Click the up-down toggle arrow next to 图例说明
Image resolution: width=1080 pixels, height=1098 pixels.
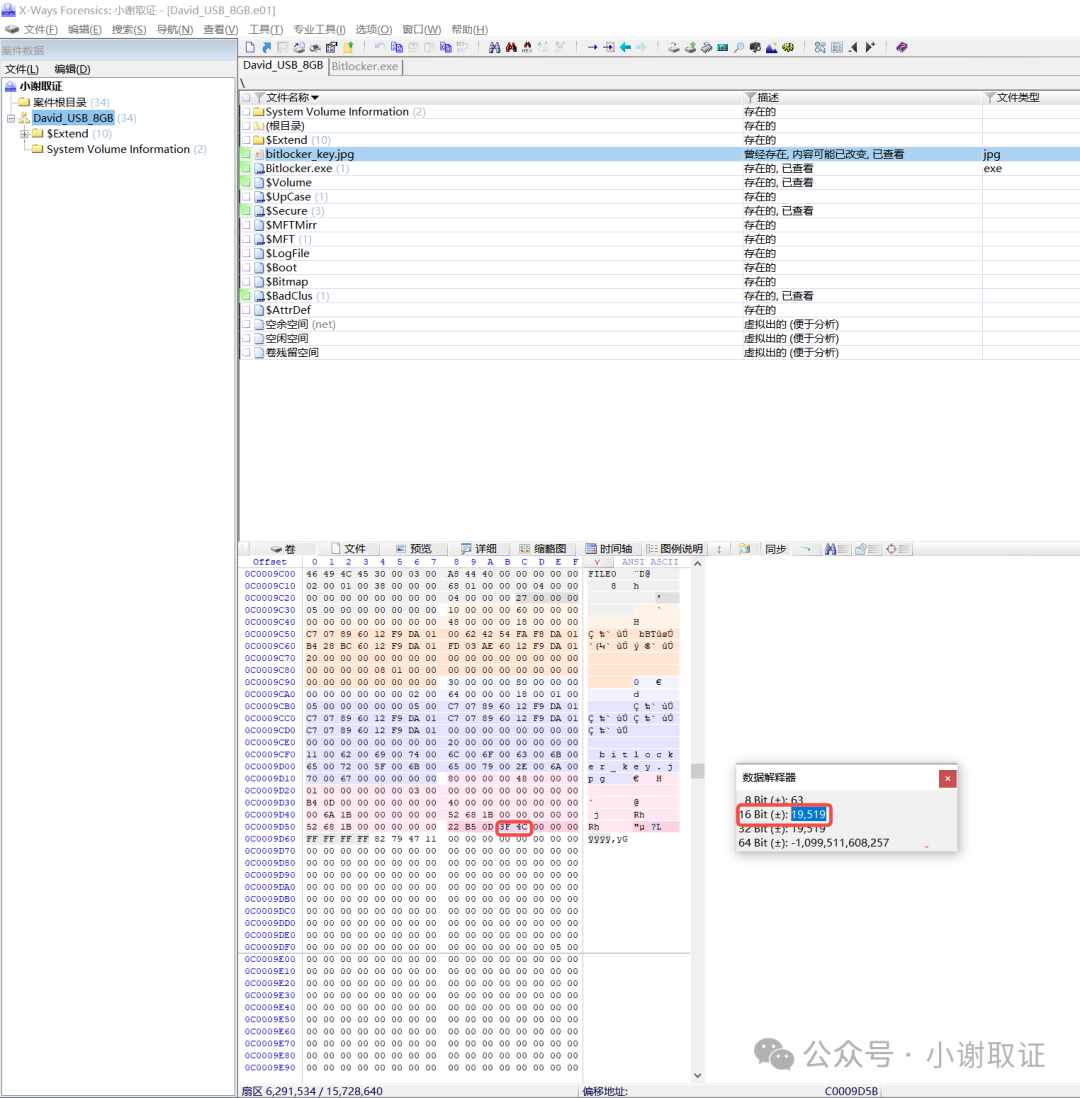point(719,549)
